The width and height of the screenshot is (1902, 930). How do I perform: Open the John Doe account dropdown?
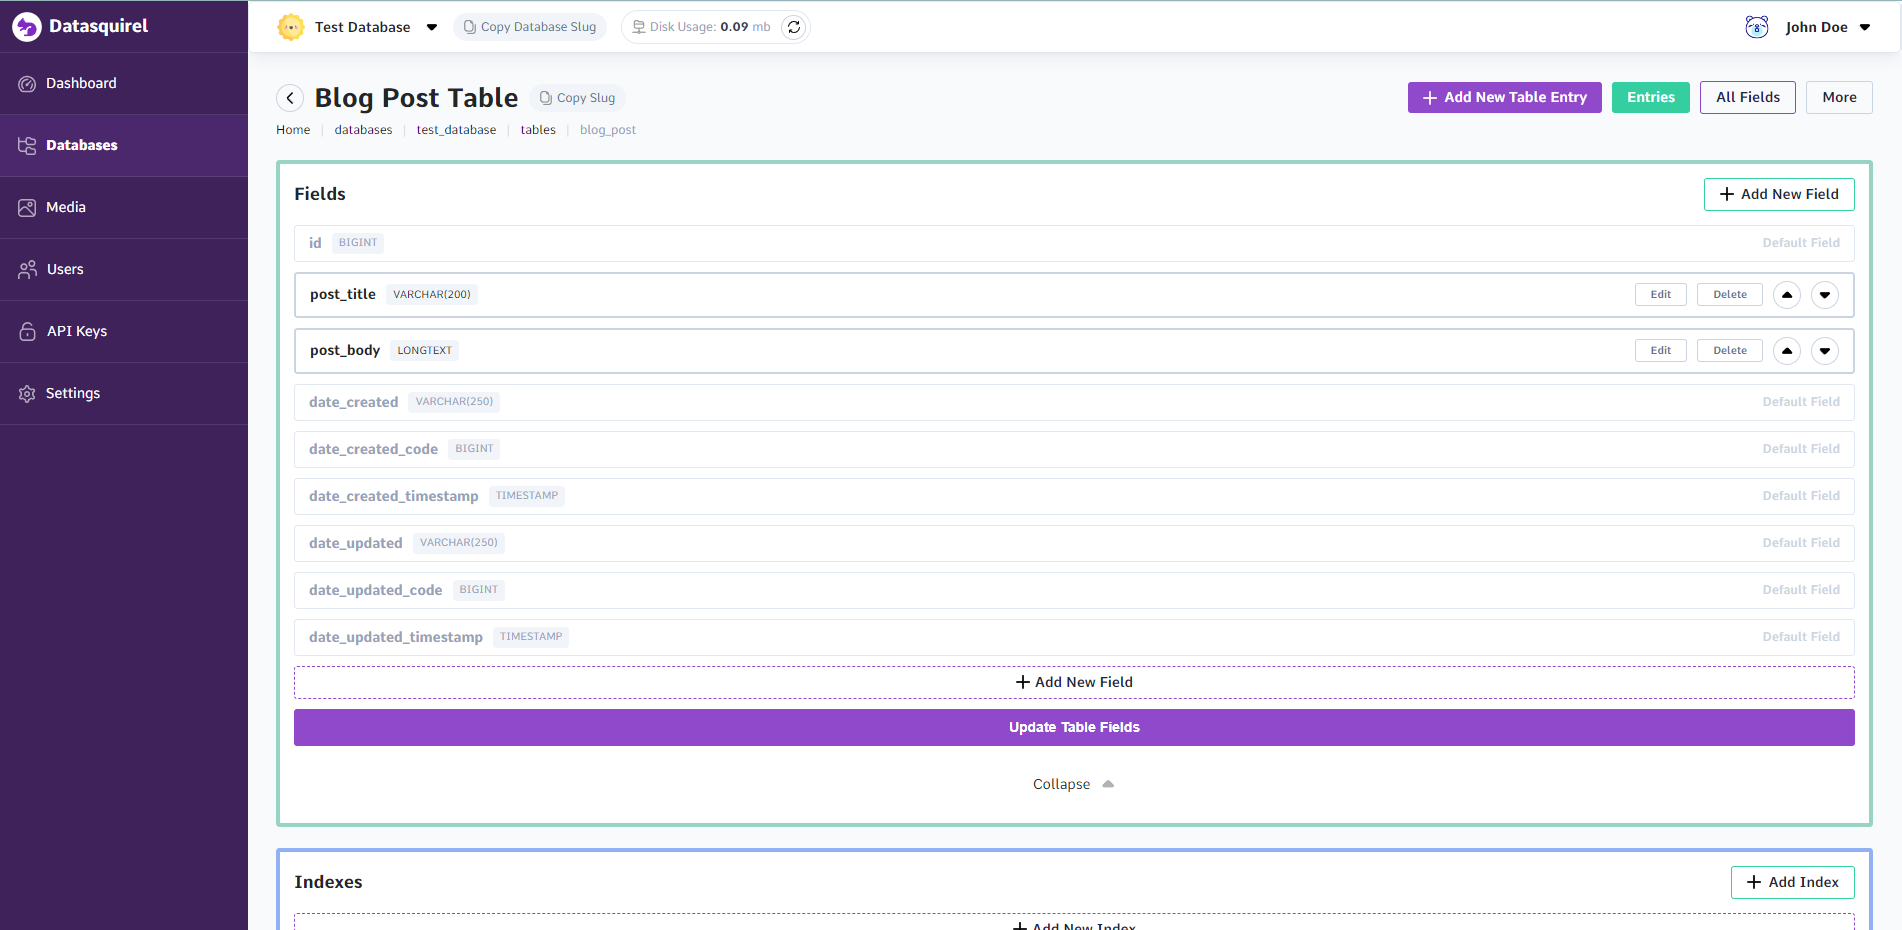(1865, 27)
